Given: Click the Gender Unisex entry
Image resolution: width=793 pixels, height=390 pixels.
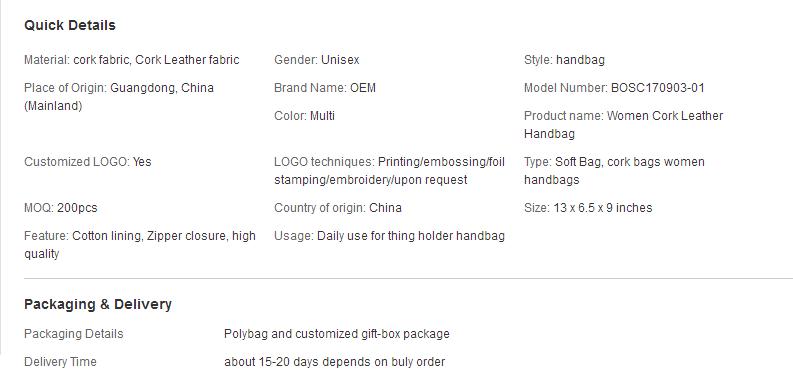Looking at the screenshot, I should (x=317, y=60).
